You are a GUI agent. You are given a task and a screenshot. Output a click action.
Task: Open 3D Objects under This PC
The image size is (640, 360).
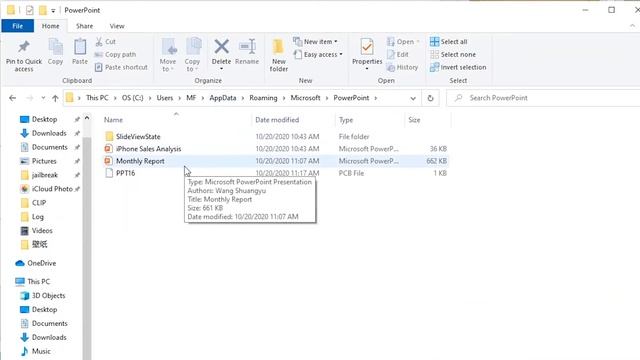48,296
